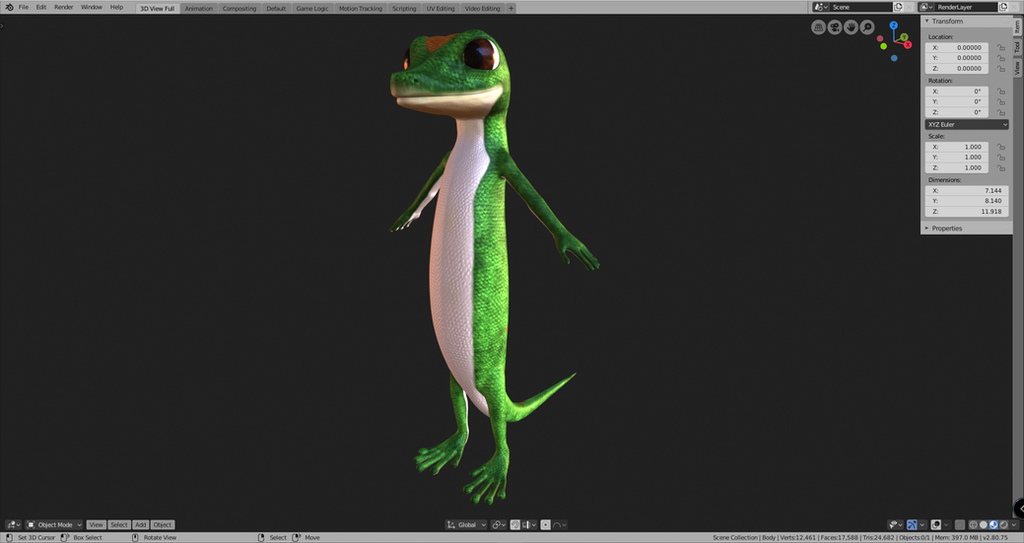Open editor type dropdown in viewport header
1024x543 pixels.
(x=13, y=525)
